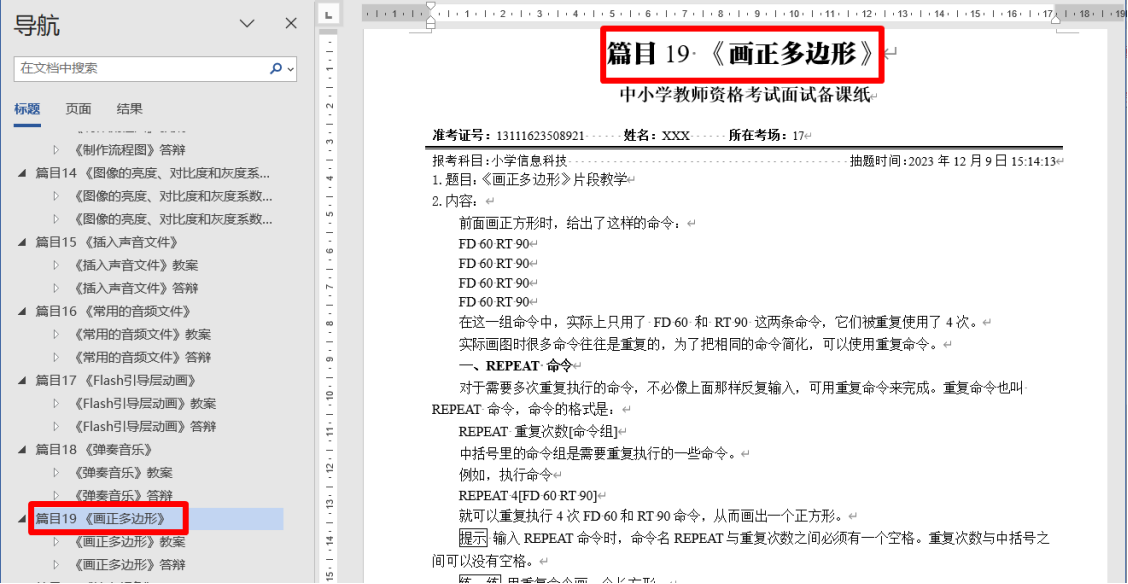Image resolution: width=1128 pixels, height=584 pixels.
Task: Open 篇目18《弹奏音乐》 in navigation list
Action: tap(92, 450)
